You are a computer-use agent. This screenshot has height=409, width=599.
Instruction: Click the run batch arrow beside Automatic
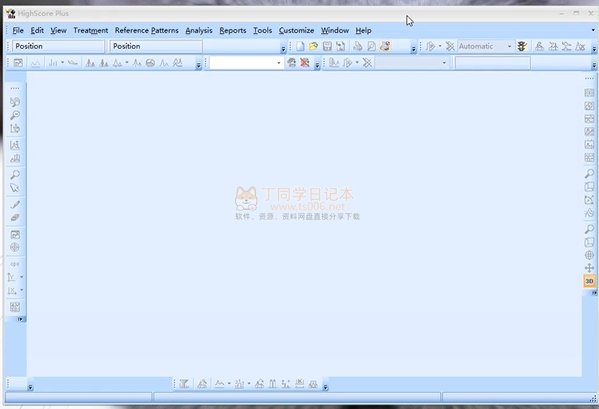tap(430, 46)
